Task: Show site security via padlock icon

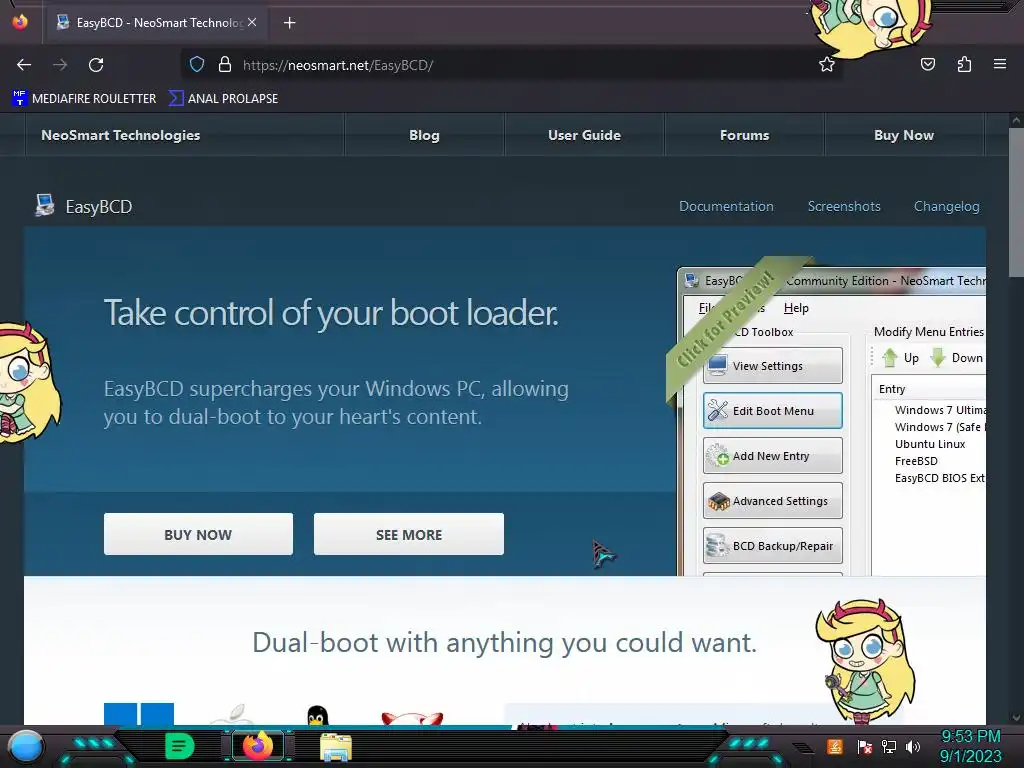Action: (225, 65)
